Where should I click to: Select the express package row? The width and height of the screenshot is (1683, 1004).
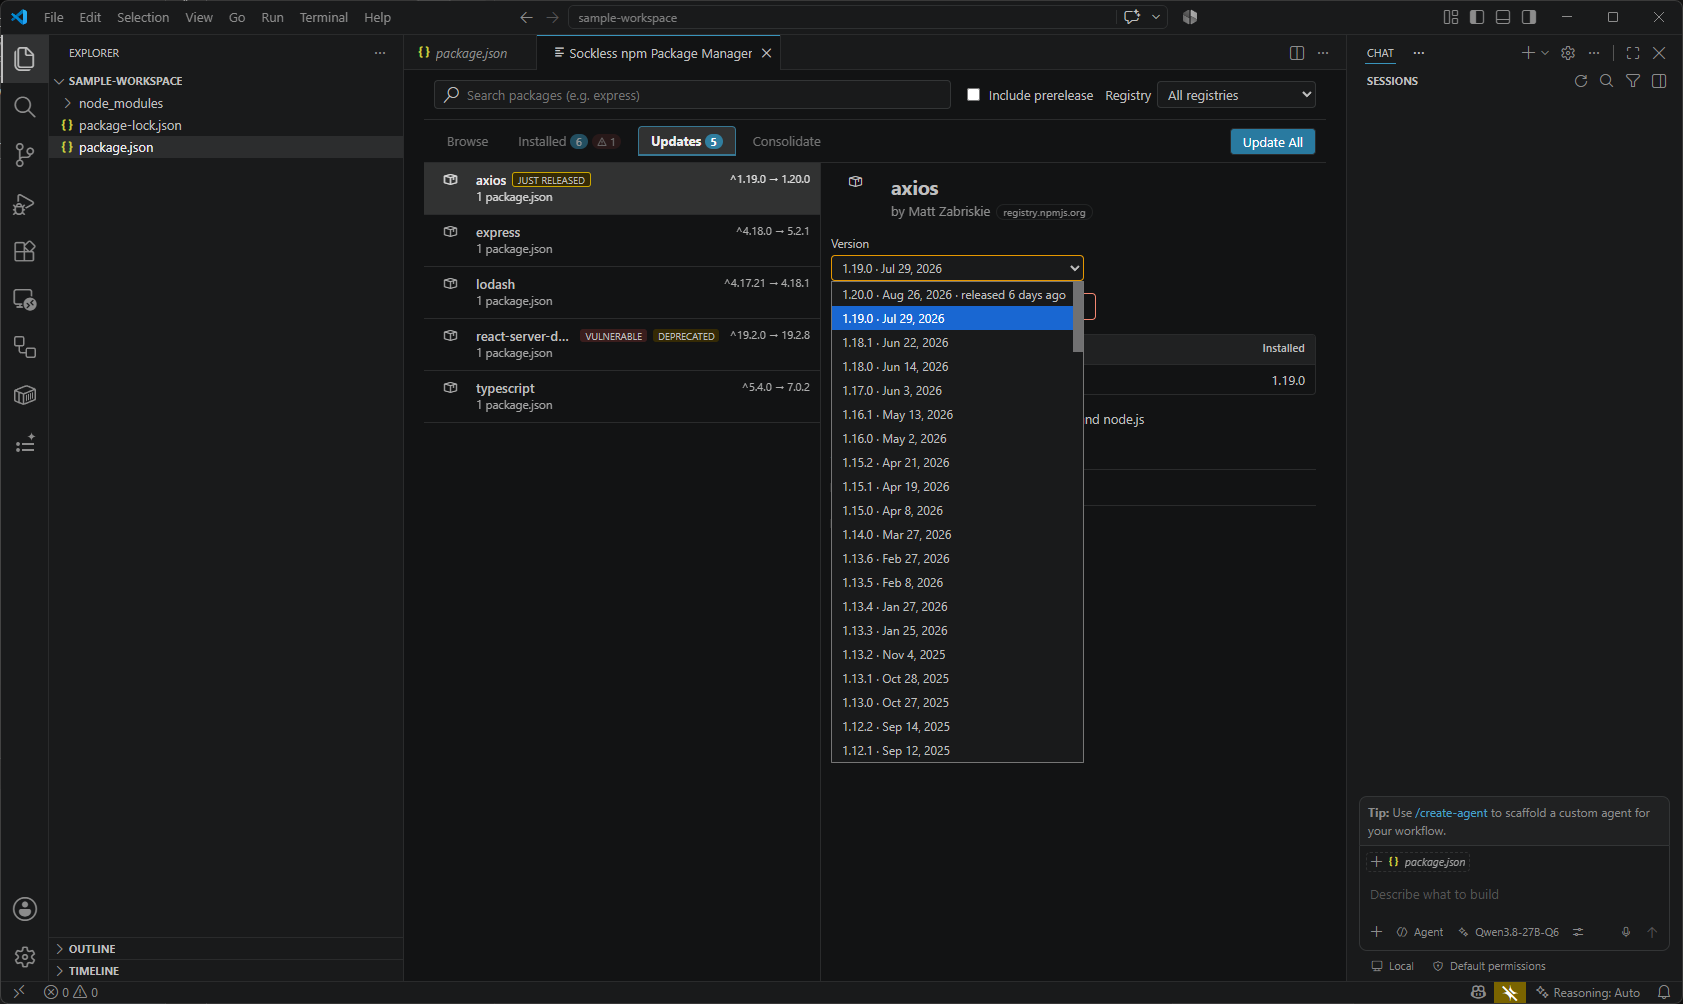pos(622,241)
